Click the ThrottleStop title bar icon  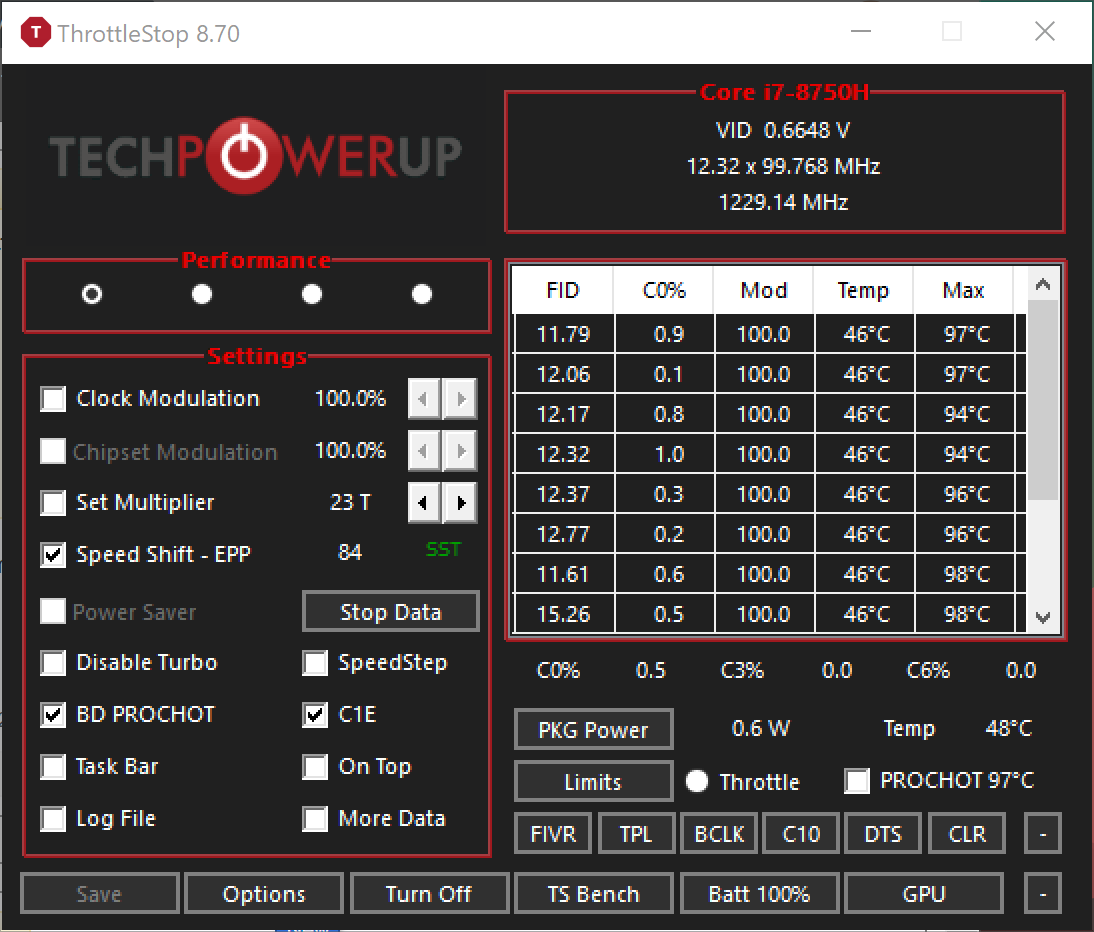[37, 33]
